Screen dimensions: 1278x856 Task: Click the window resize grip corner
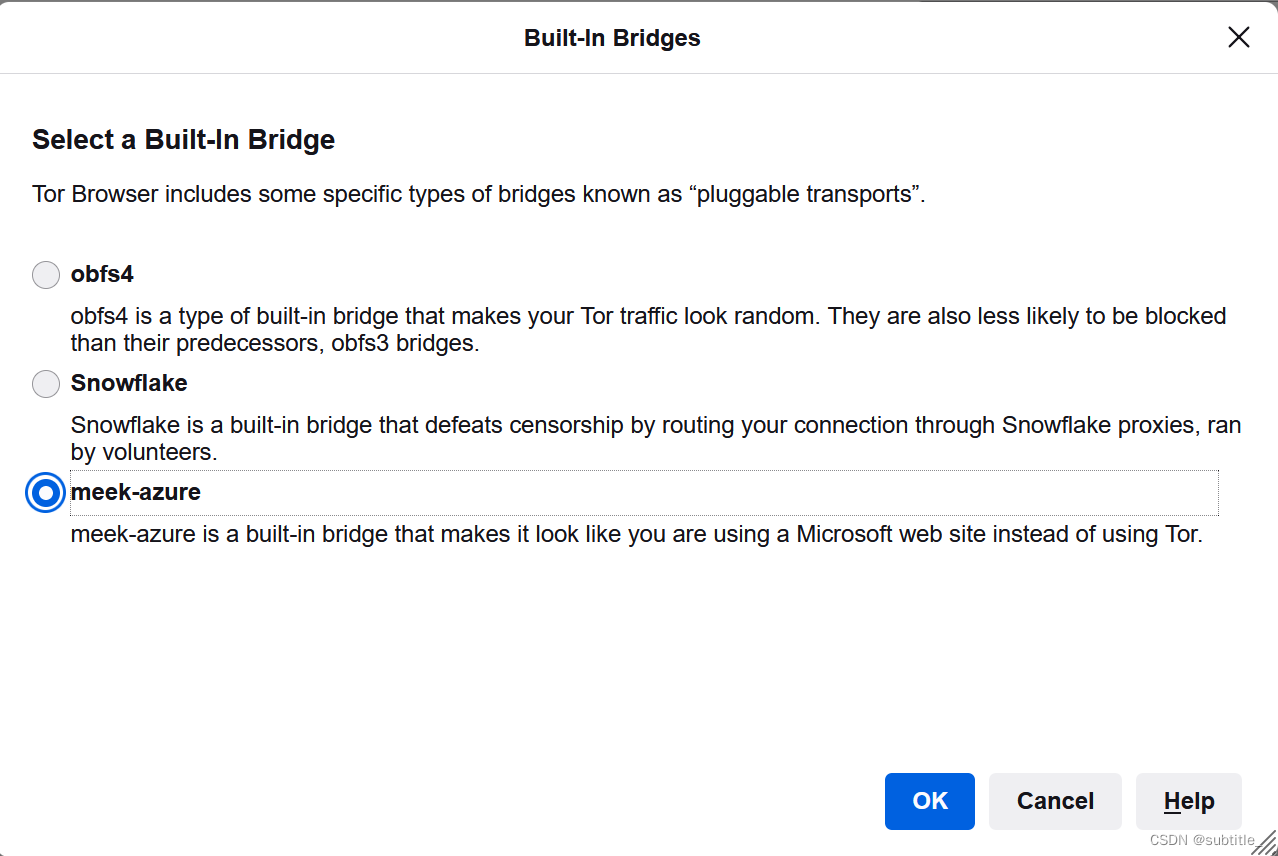(1265, 843)
